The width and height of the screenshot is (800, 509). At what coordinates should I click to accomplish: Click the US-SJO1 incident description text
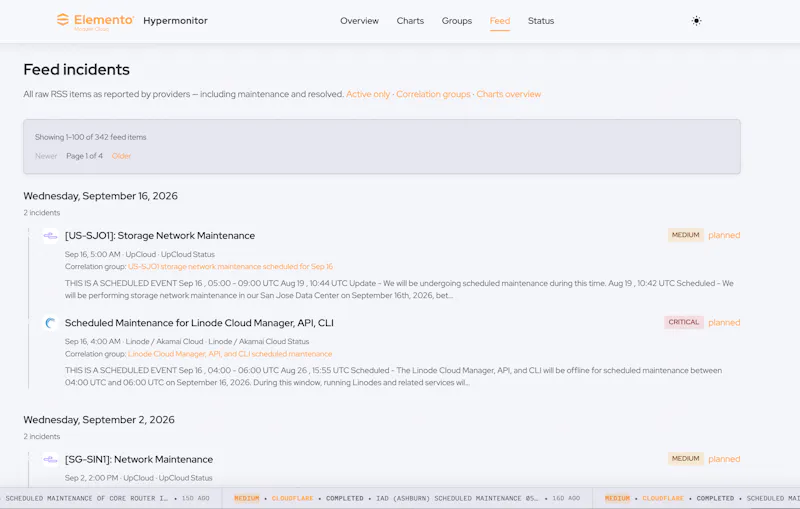[399, 289]
